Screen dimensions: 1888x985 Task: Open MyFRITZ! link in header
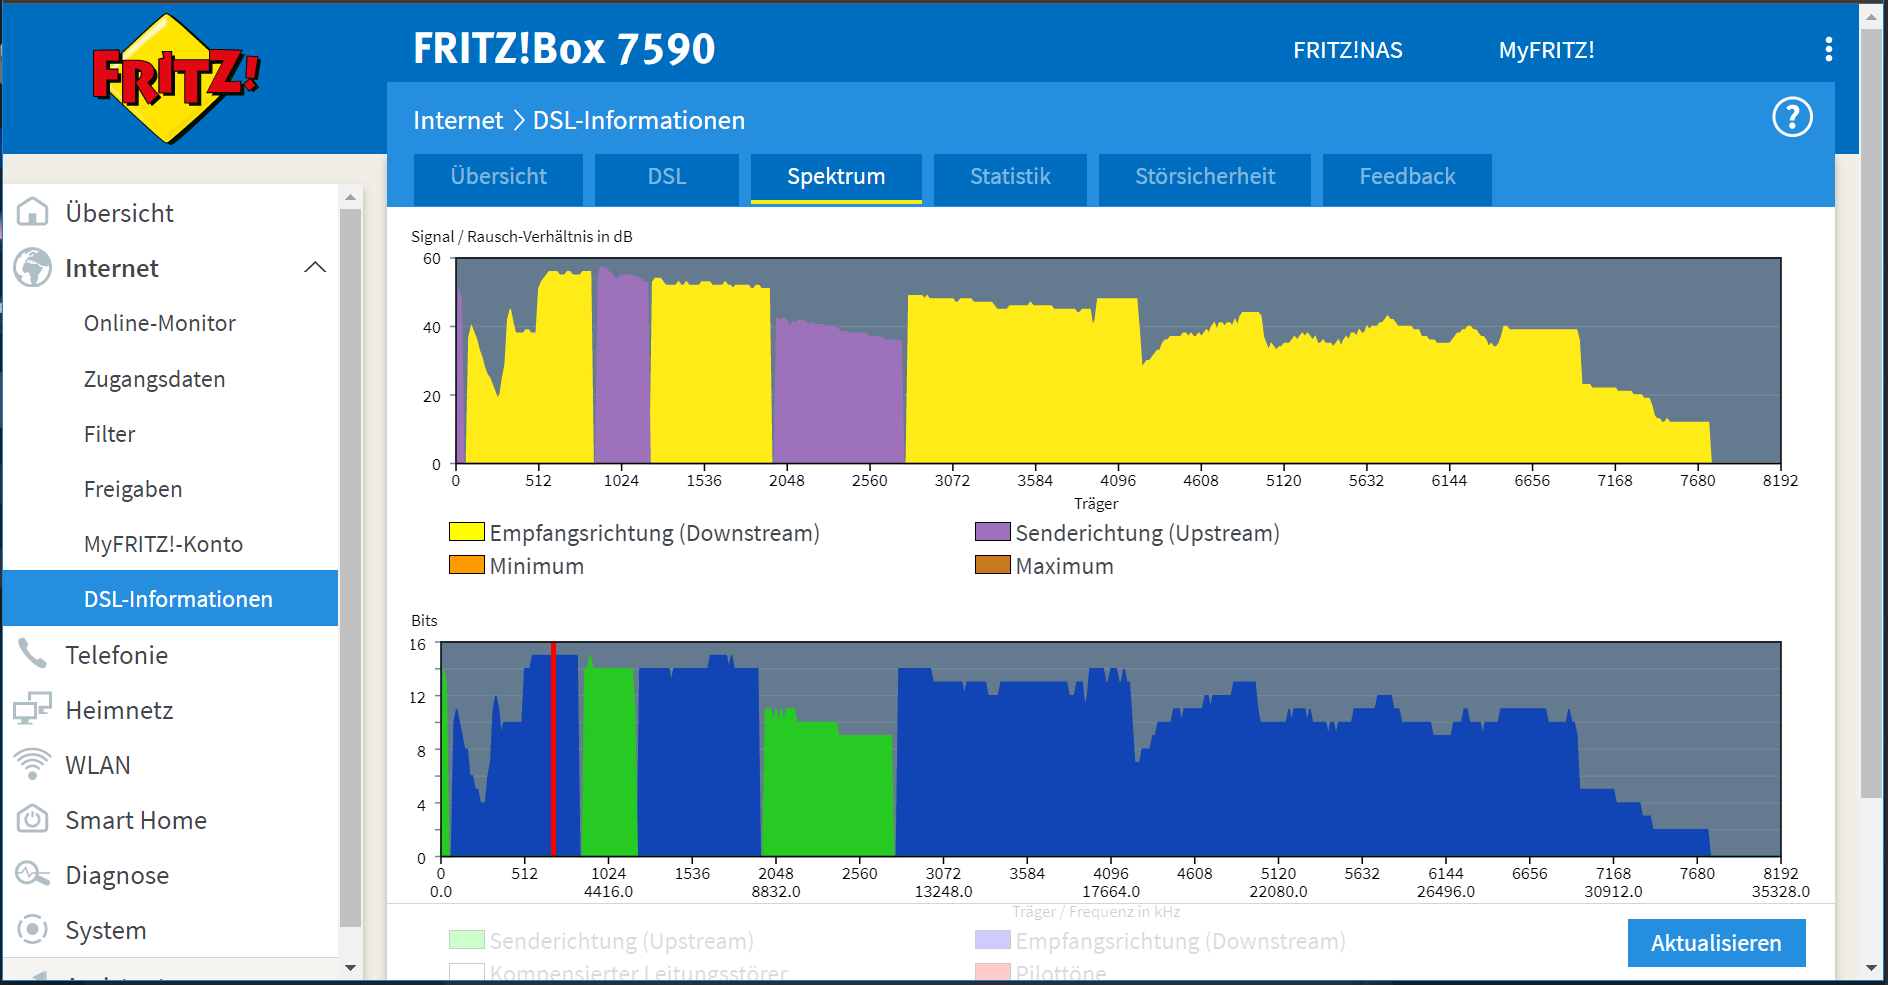(1546, 50)
